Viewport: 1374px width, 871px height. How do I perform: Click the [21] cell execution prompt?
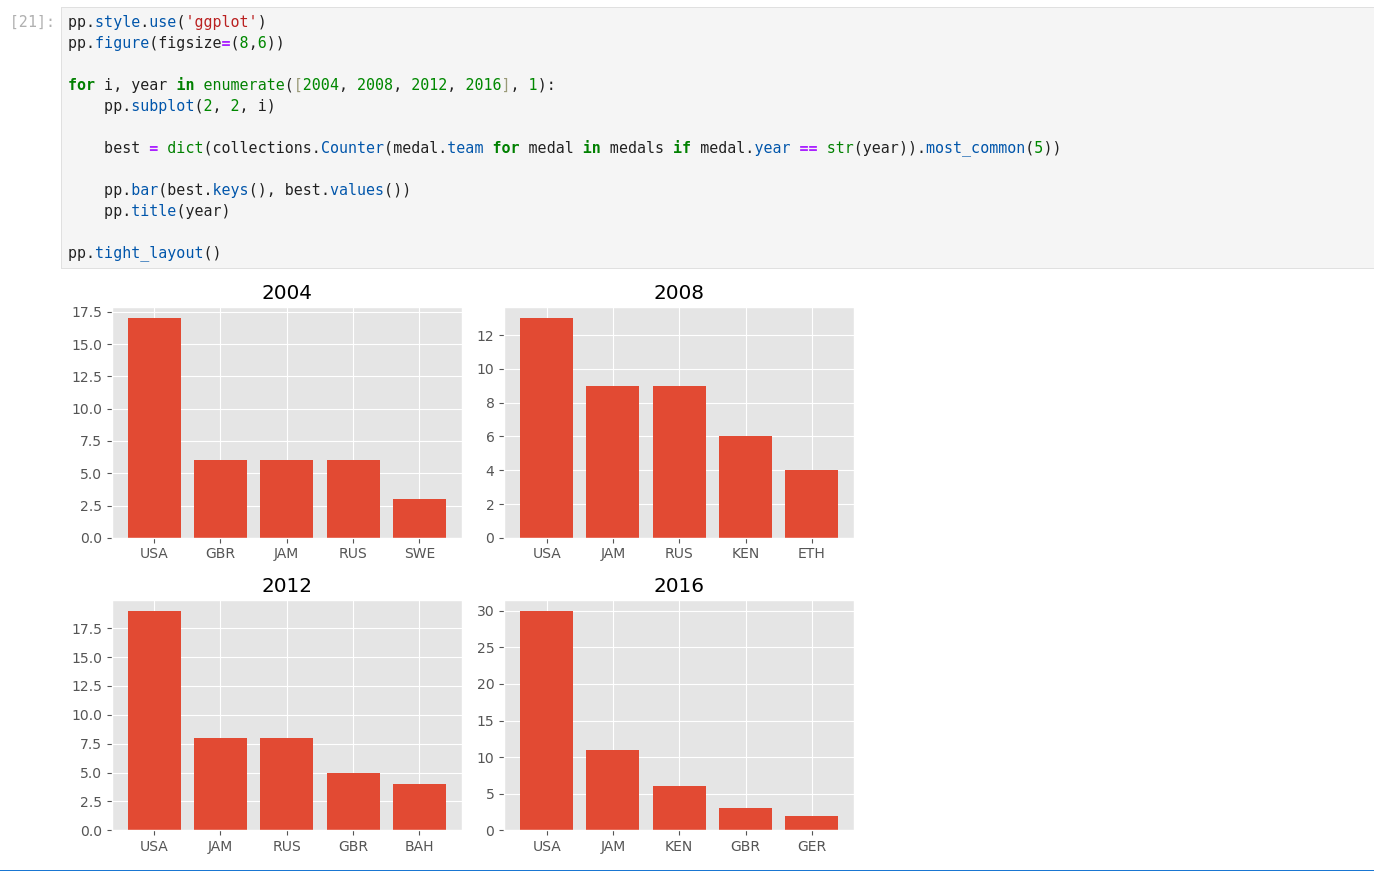[x=32, y=22]
